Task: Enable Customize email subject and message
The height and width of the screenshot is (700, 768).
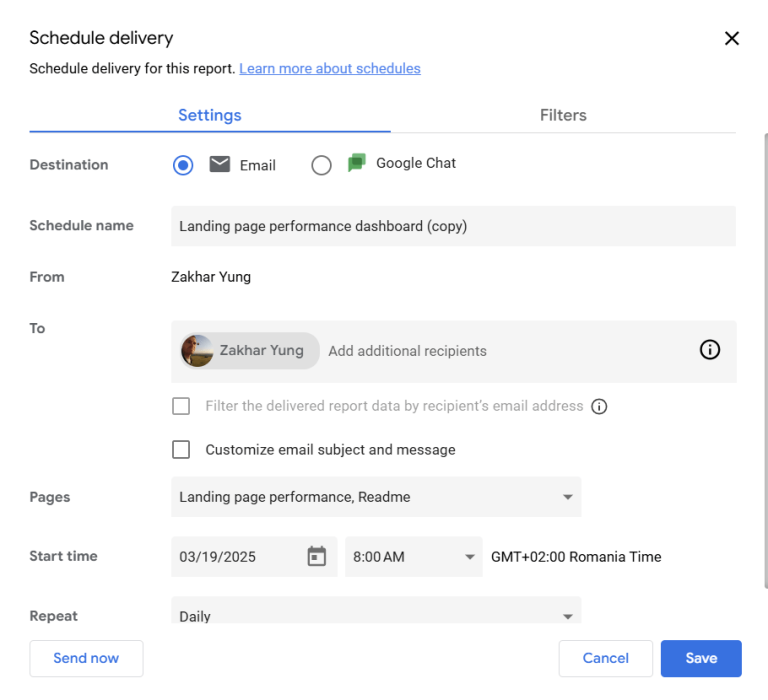Action: tap(181, 450)
